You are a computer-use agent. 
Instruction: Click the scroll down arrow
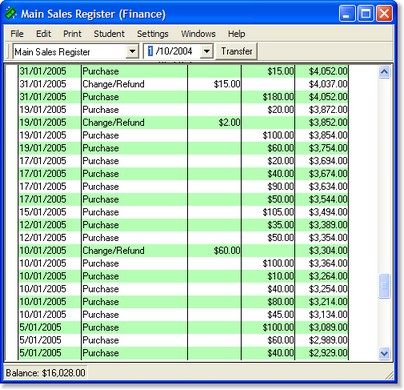click(384, 353)
